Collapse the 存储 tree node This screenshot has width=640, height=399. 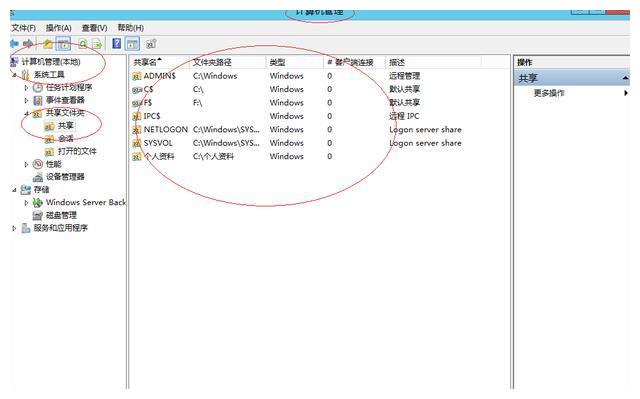pos(15,190)
